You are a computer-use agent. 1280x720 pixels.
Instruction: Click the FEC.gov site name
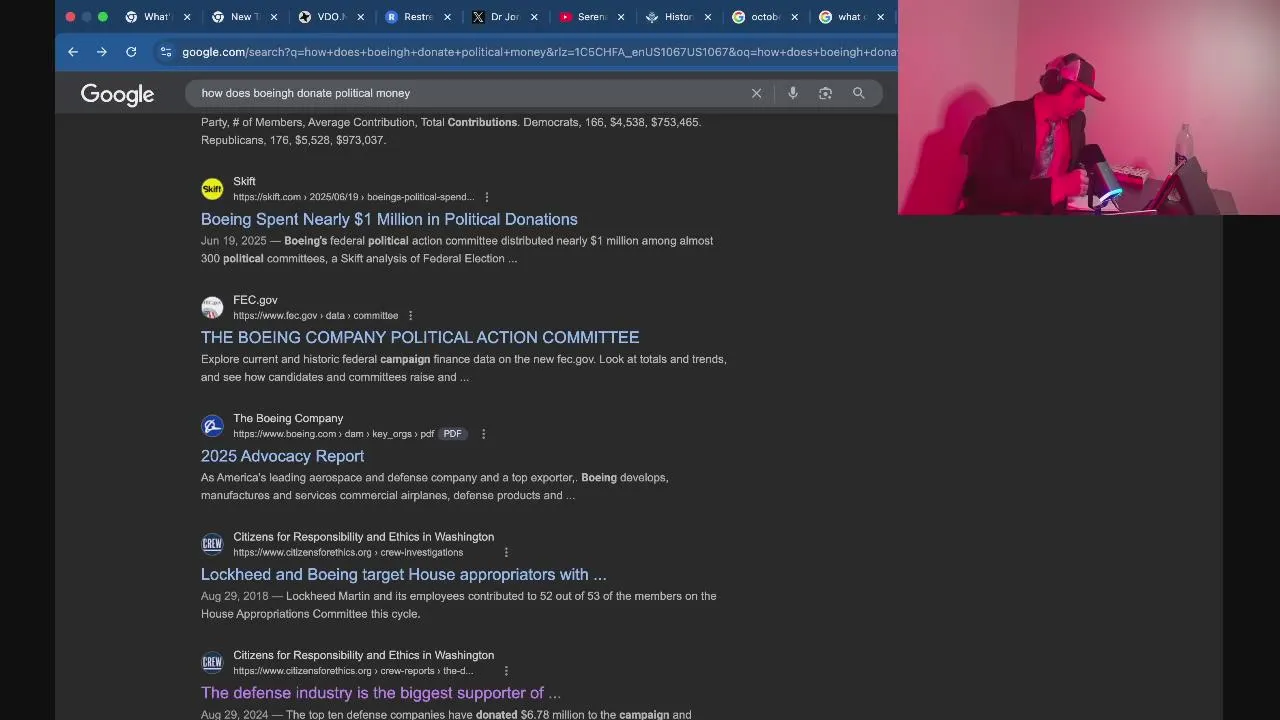[255, 300]
